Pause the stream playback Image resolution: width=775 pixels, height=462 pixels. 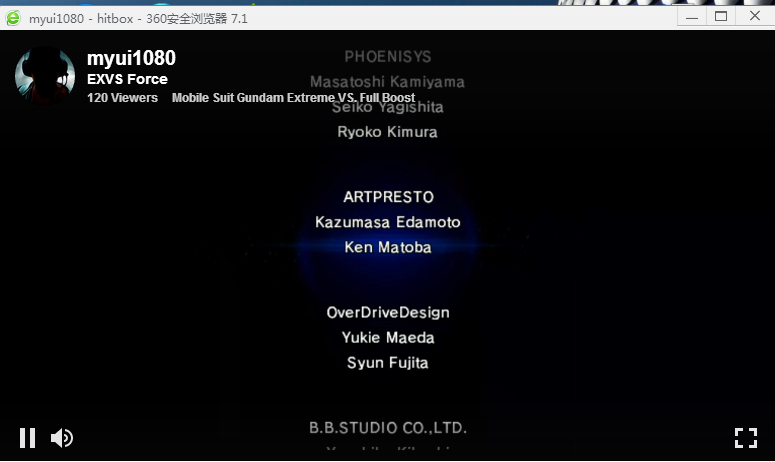(27, 438)
